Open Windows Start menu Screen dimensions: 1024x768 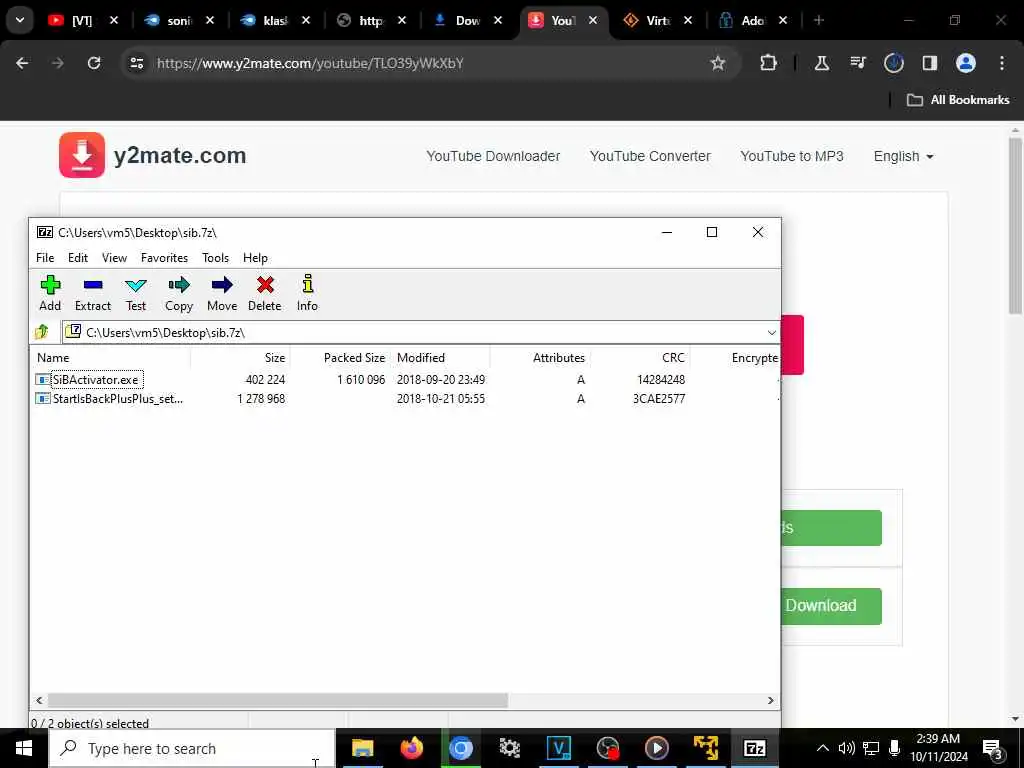[x=24, y=748]
